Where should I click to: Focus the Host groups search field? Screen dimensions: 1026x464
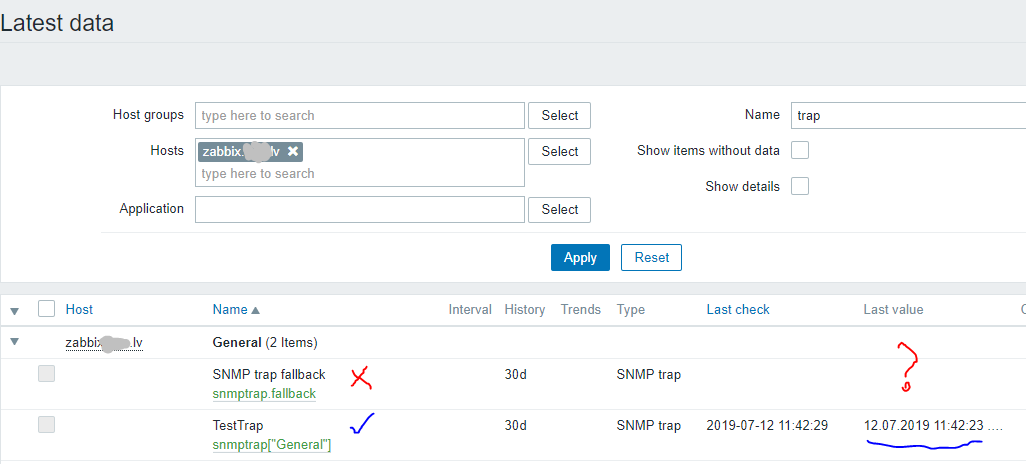(360, 115)
